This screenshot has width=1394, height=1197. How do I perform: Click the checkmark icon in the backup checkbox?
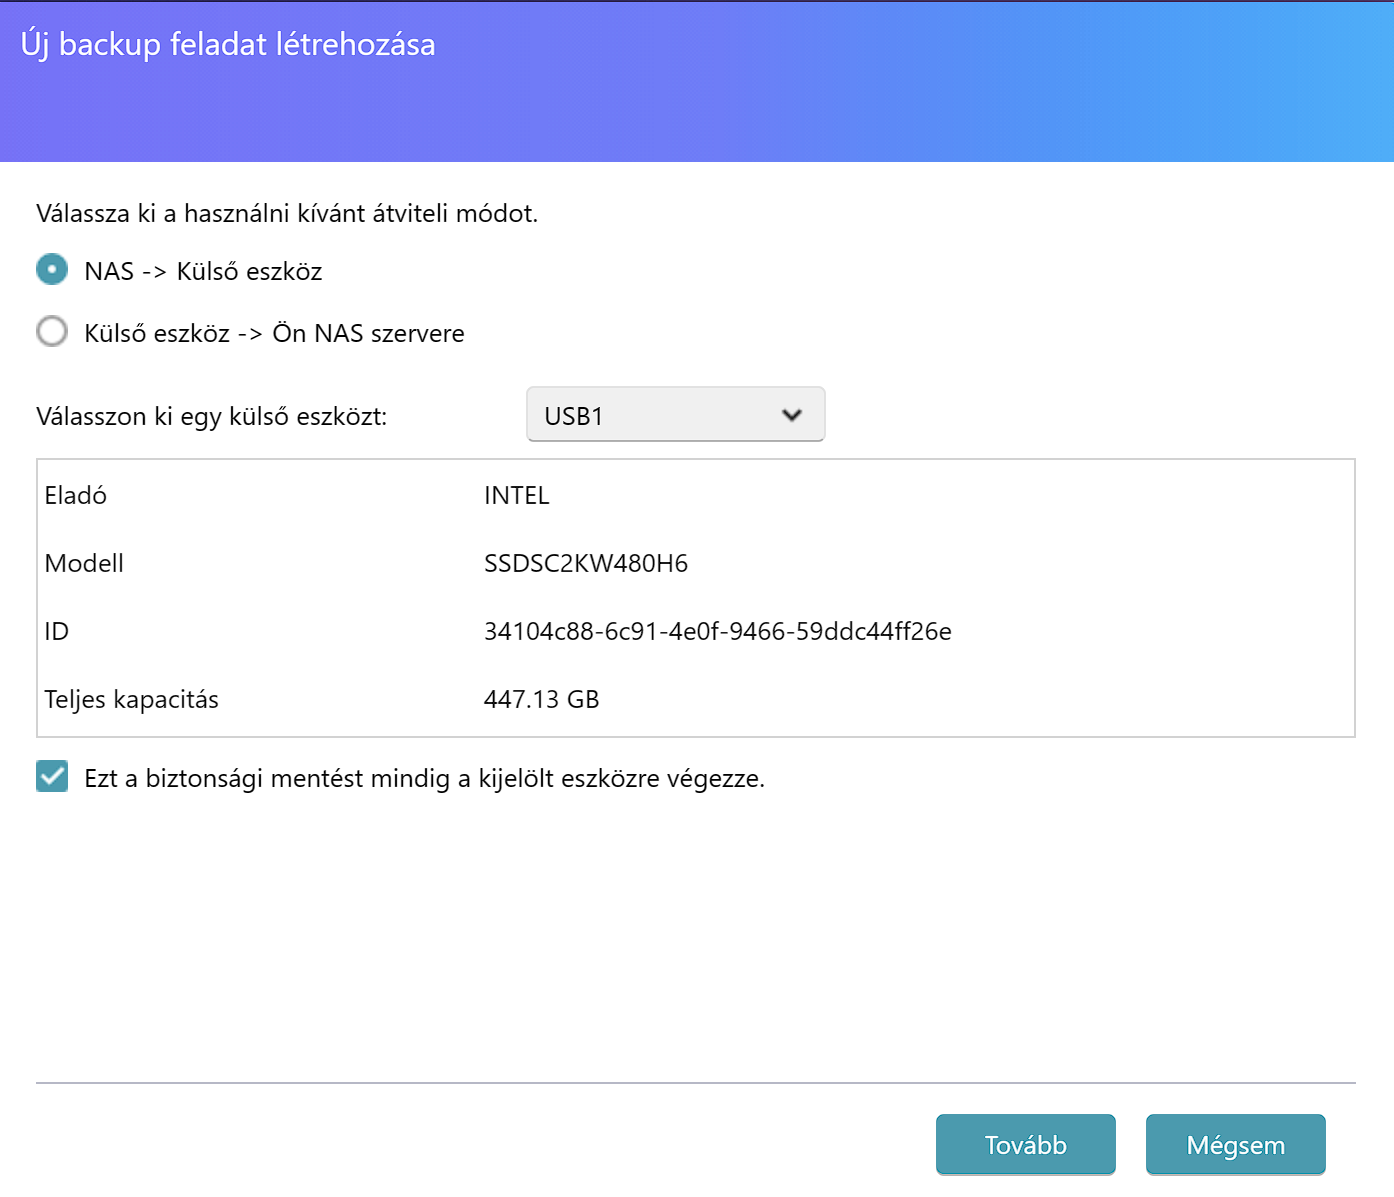click(52, 776)
